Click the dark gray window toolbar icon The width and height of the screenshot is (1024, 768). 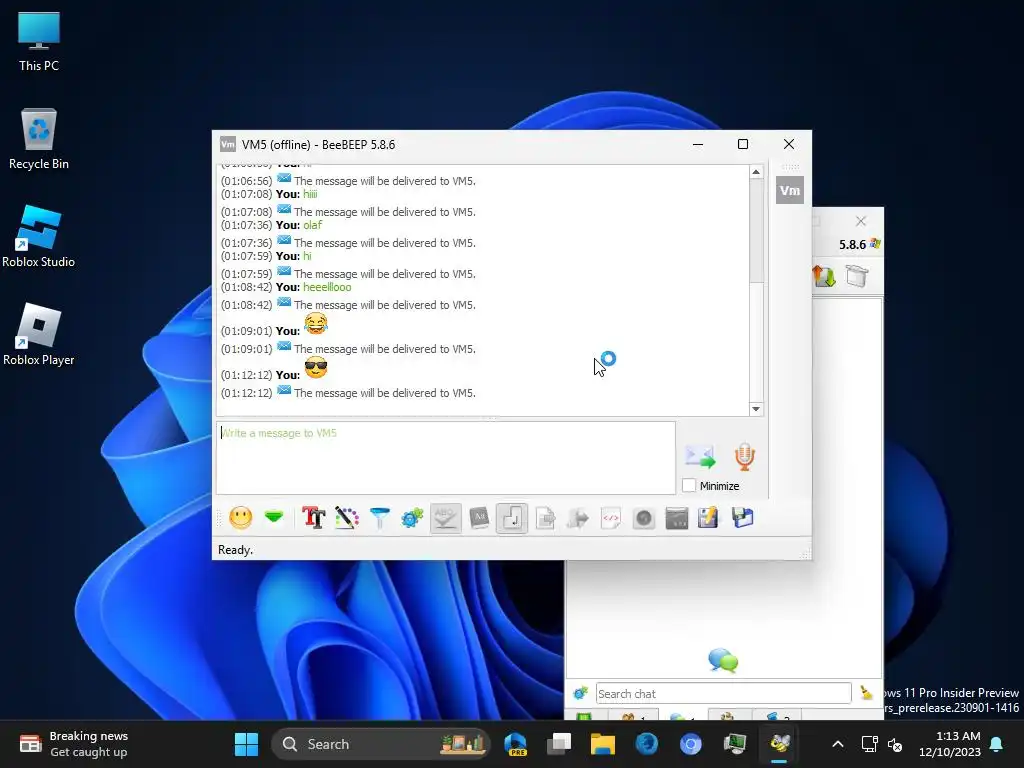point(677,518)
